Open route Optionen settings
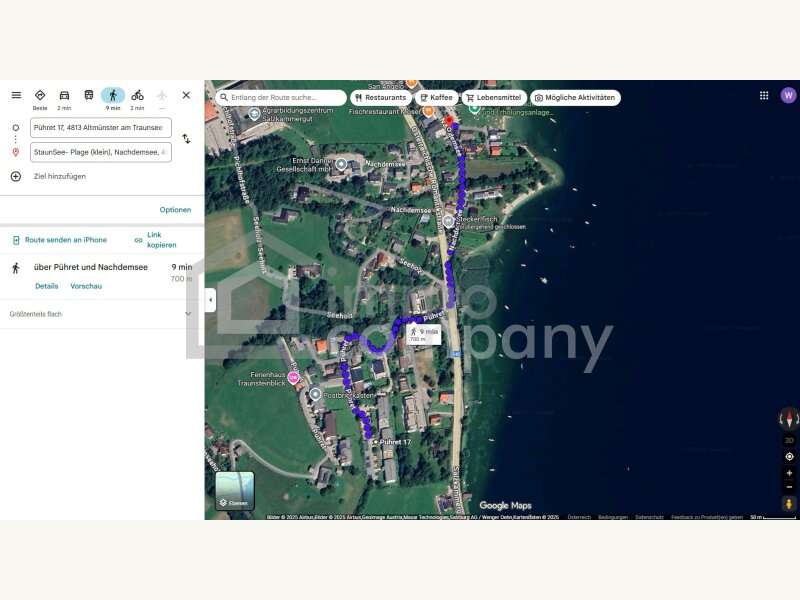 [x=175, y=210]
